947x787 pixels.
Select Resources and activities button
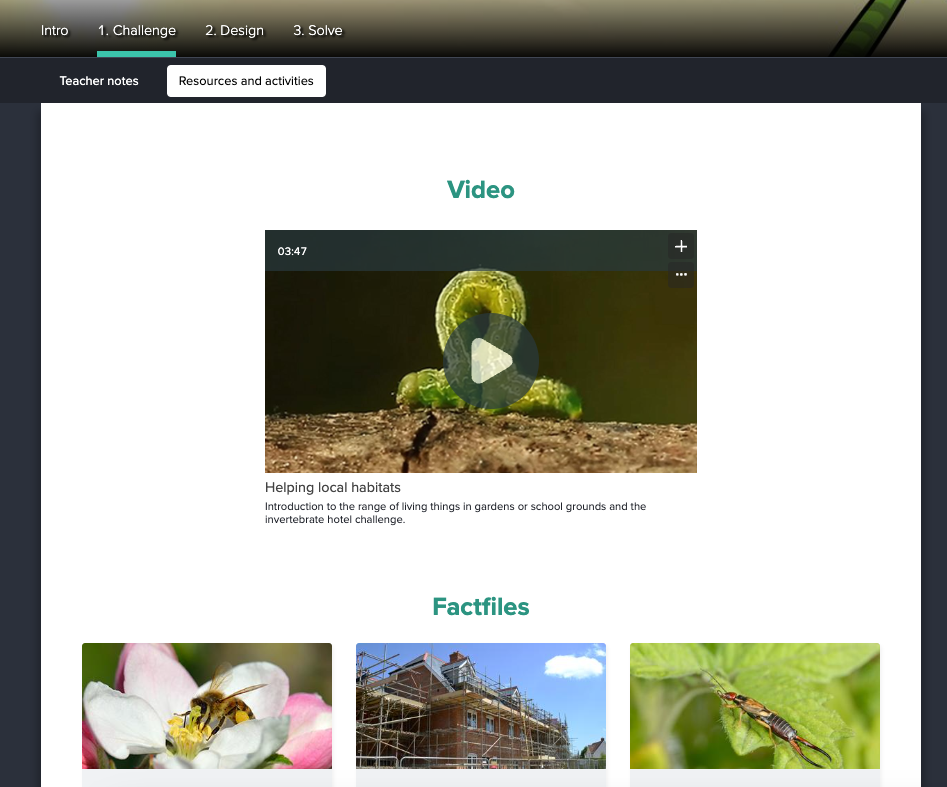246,81
